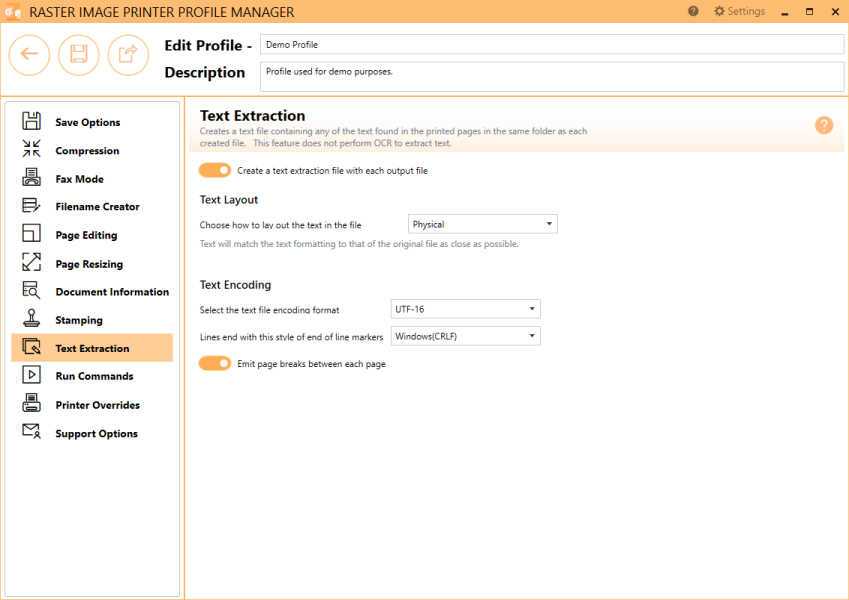The height and width of the screenshot is (600, 849).
Task: Click the save profile disk icon
Action: 79,55
